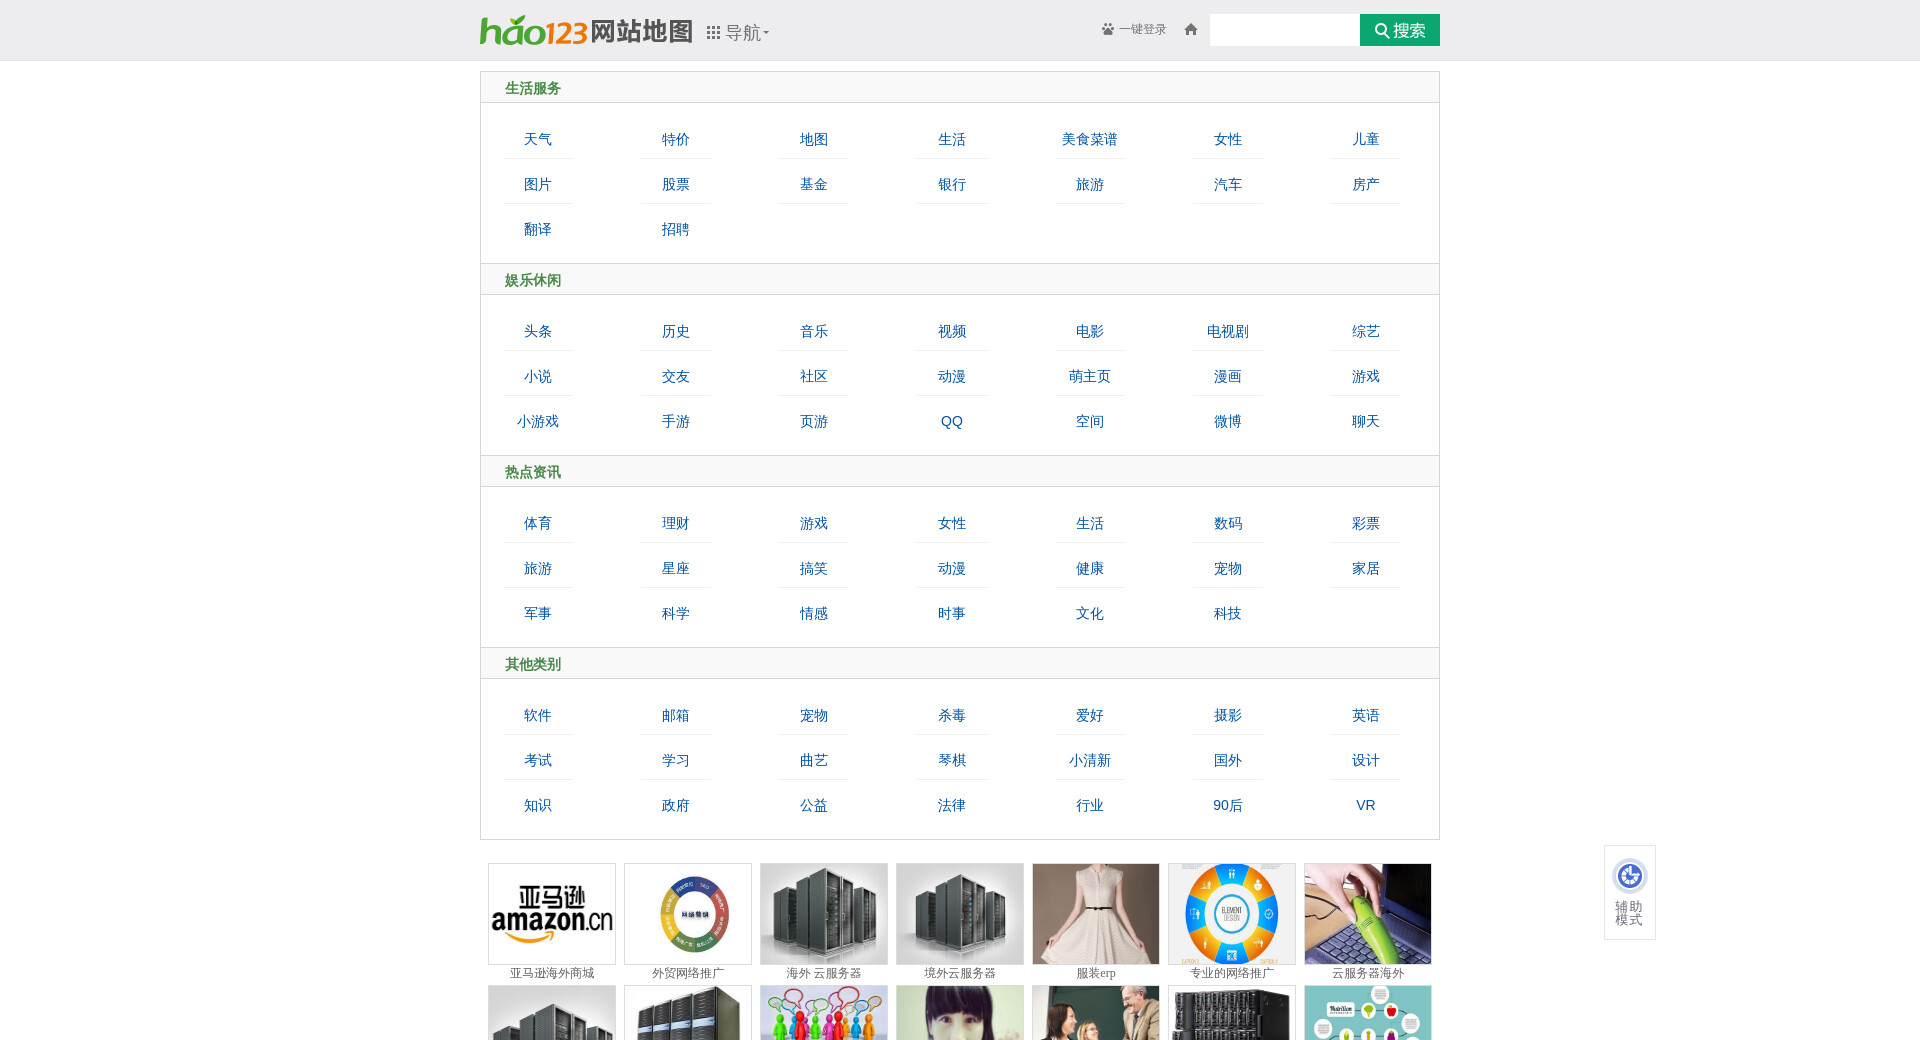Open the 外贸网络推广 ad thumbnail
The width and height of the screenshot is (1920, 1040).
pyautogui.click(x=688, y=914)
